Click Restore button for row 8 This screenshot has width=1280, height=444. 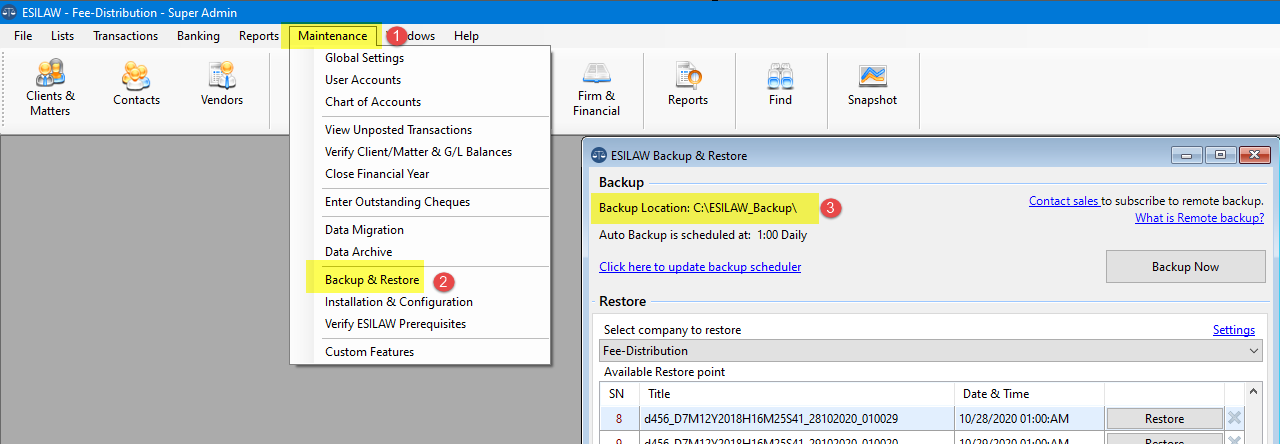[x=1164, y=419]
